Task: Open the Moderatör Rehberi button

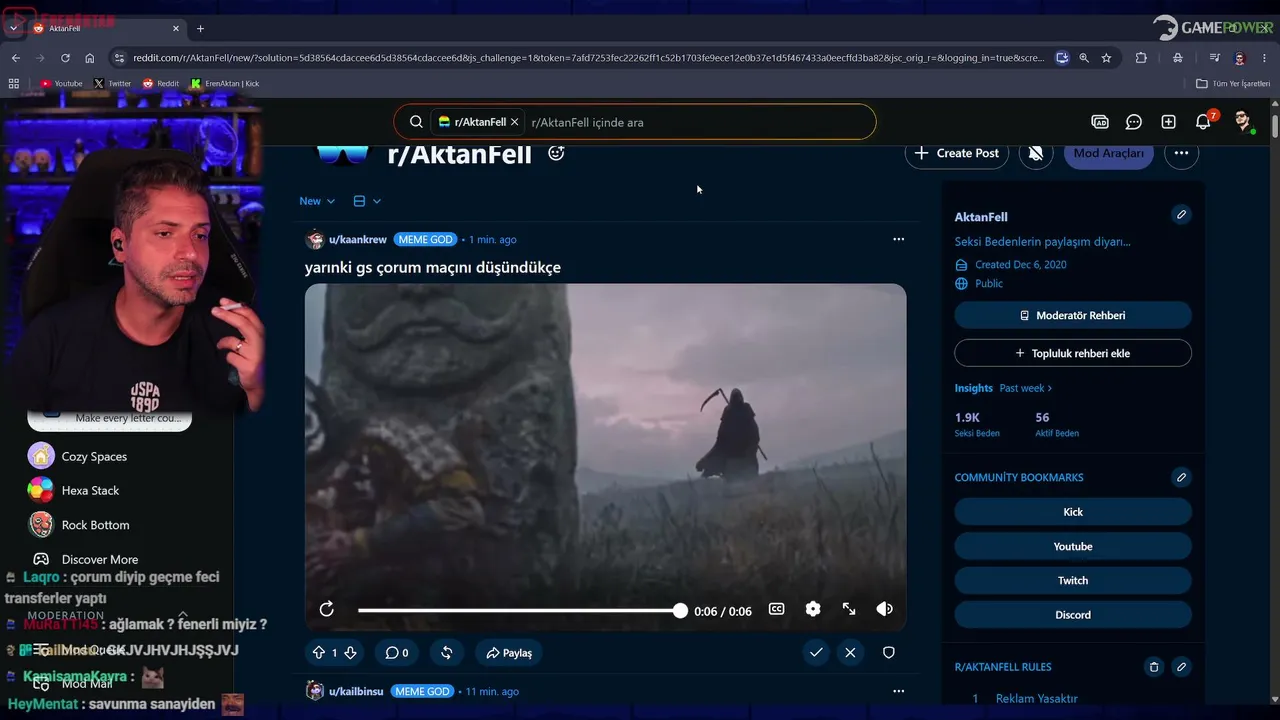Action: (1073, 315)
